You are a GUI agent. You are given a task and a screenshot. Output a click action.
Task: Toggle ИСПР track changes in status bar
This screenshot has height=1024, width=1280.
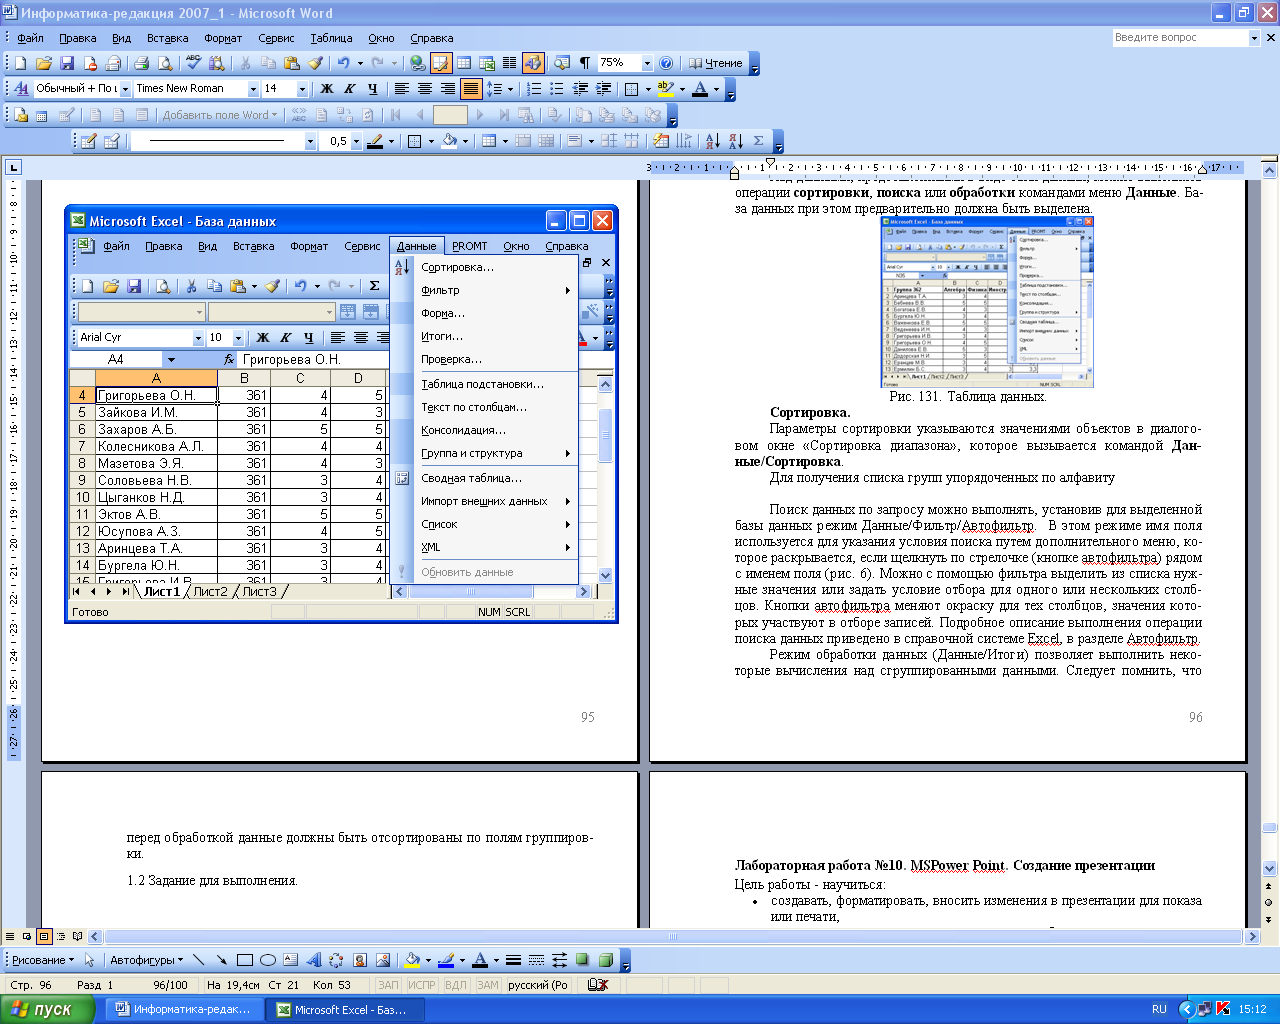point(422,985)
